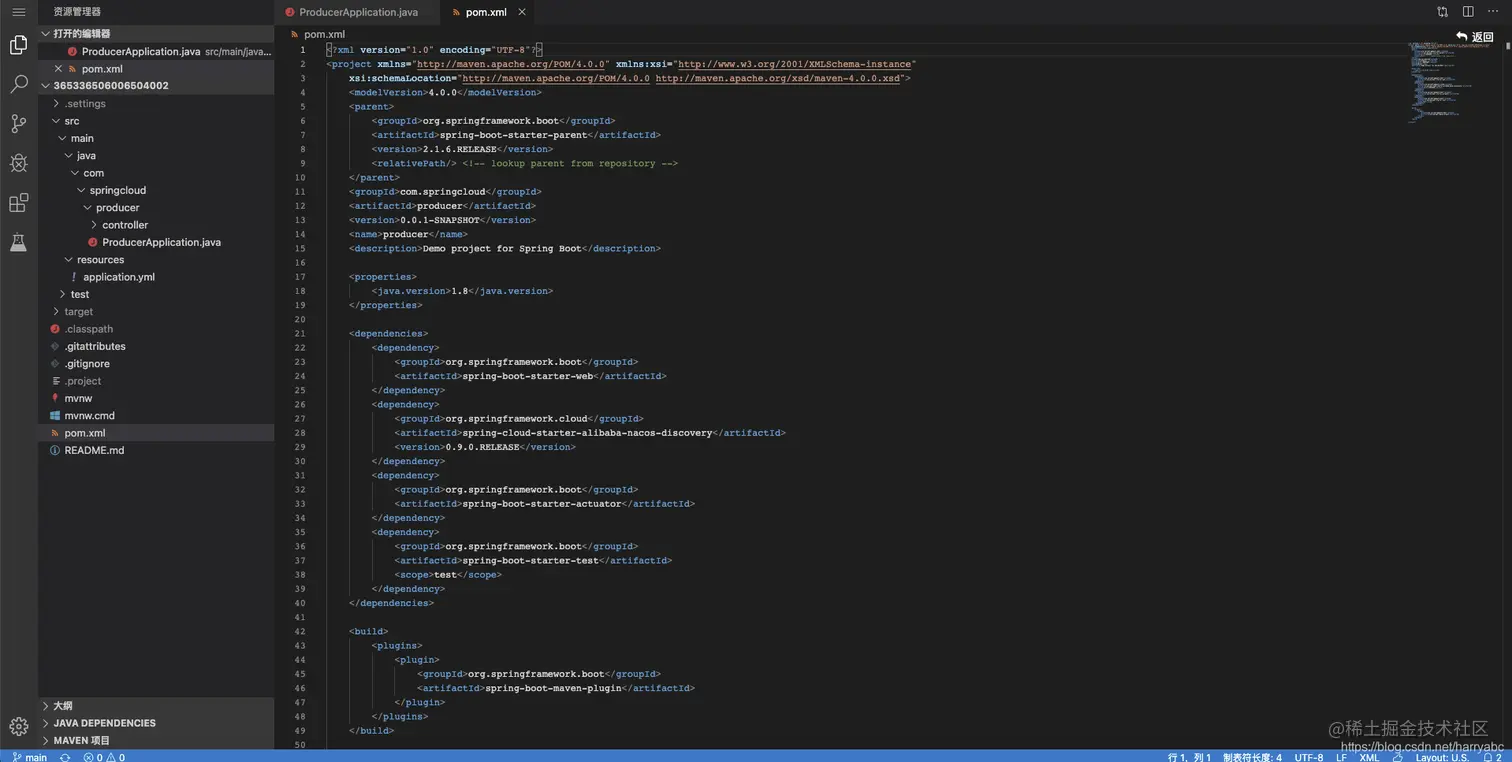The image size is (1512, 762).
Task: Open the .classpath file
Action: tap(156, 329)
